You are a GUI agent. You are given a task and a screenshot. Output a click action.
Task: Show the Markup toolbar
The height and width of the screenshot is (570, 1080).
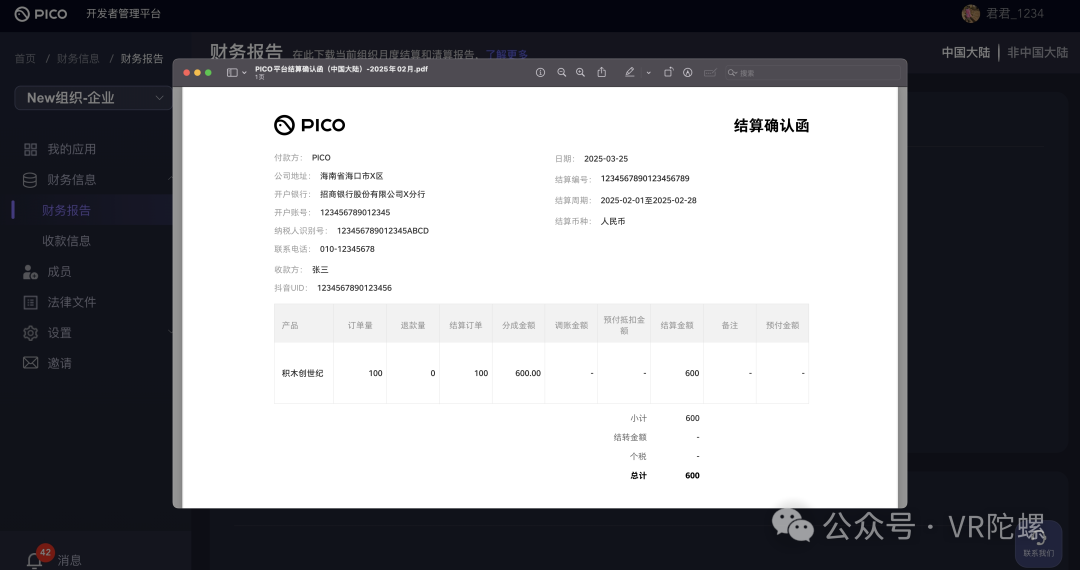687,72
